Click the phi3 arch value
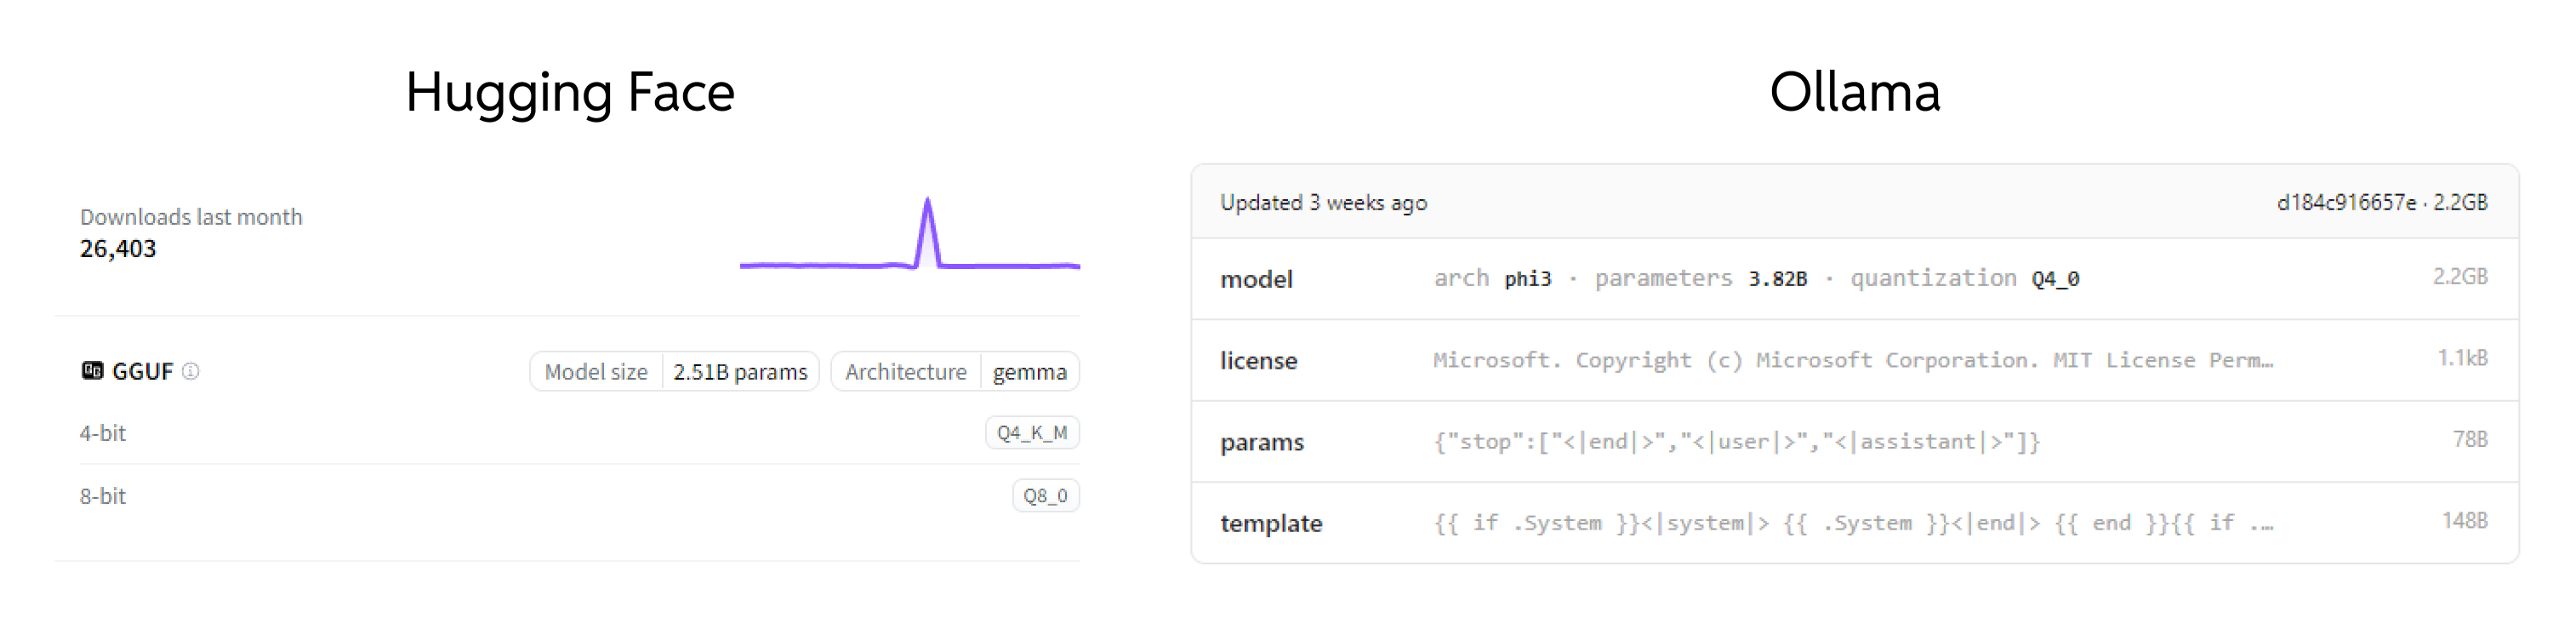The width and height of the screenshot is (2576, 618). click(x=1528, y=279)
